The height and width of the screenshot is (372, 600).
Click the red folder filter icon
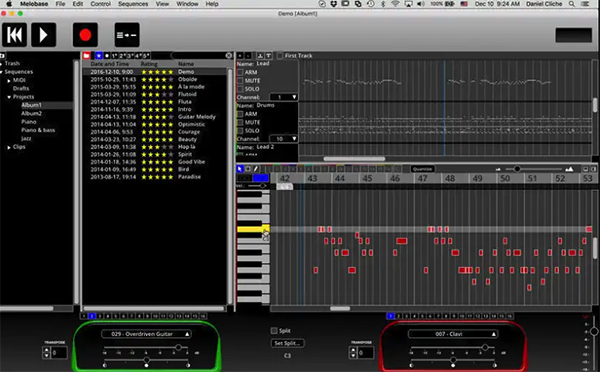click(x=87, y=55)
